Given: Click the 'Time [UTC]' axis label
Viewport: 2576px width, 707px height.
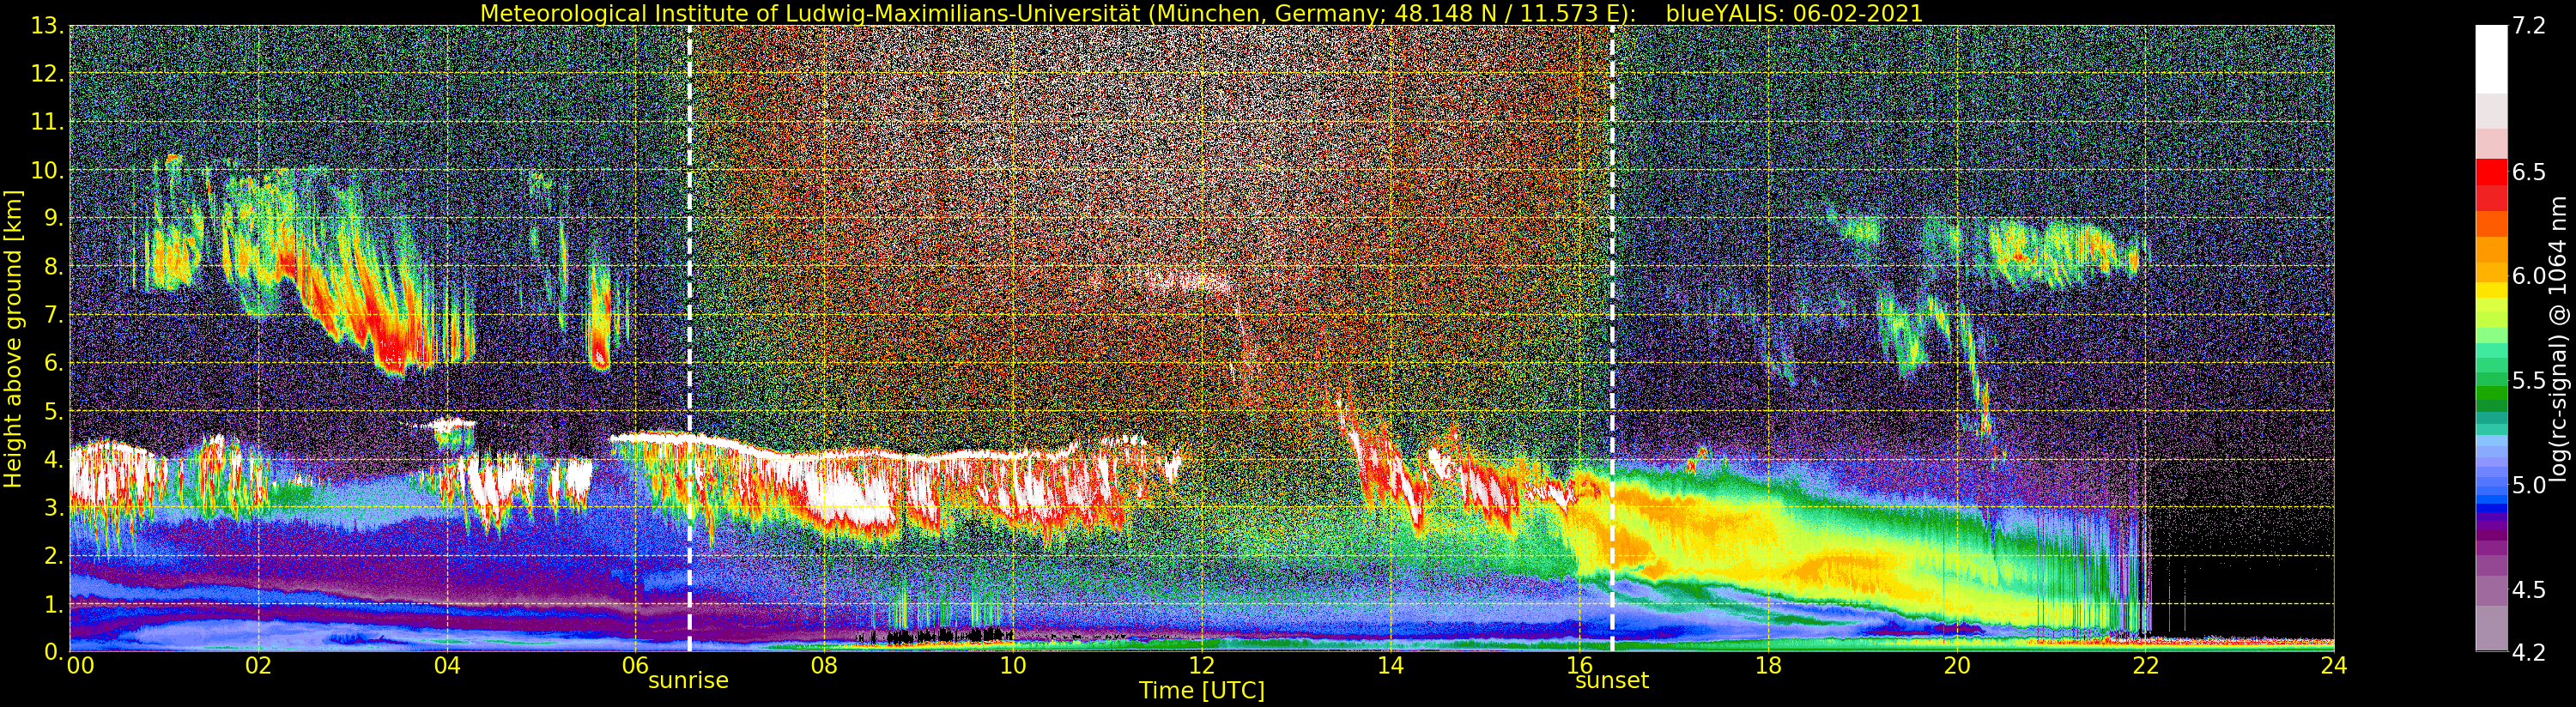Looking at the screenshot, I should [x=1202, y=691].
